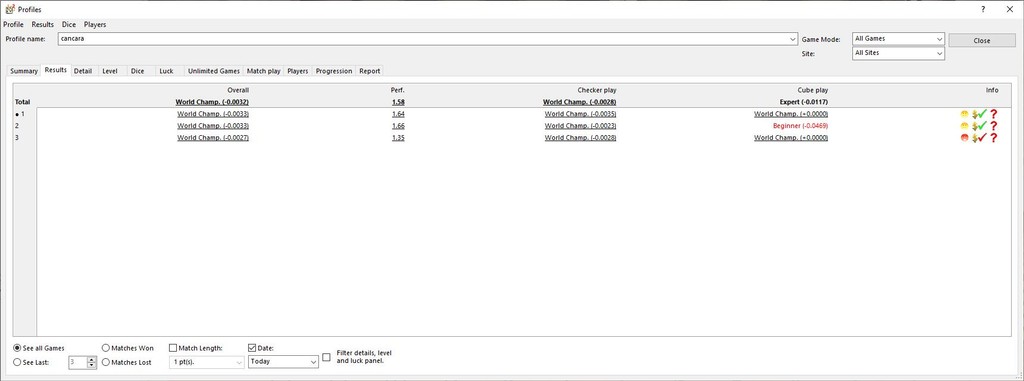Click the gold money arrow icon in row 3
Viewport: 1024px width, 381px height.
tap(974, 138)
